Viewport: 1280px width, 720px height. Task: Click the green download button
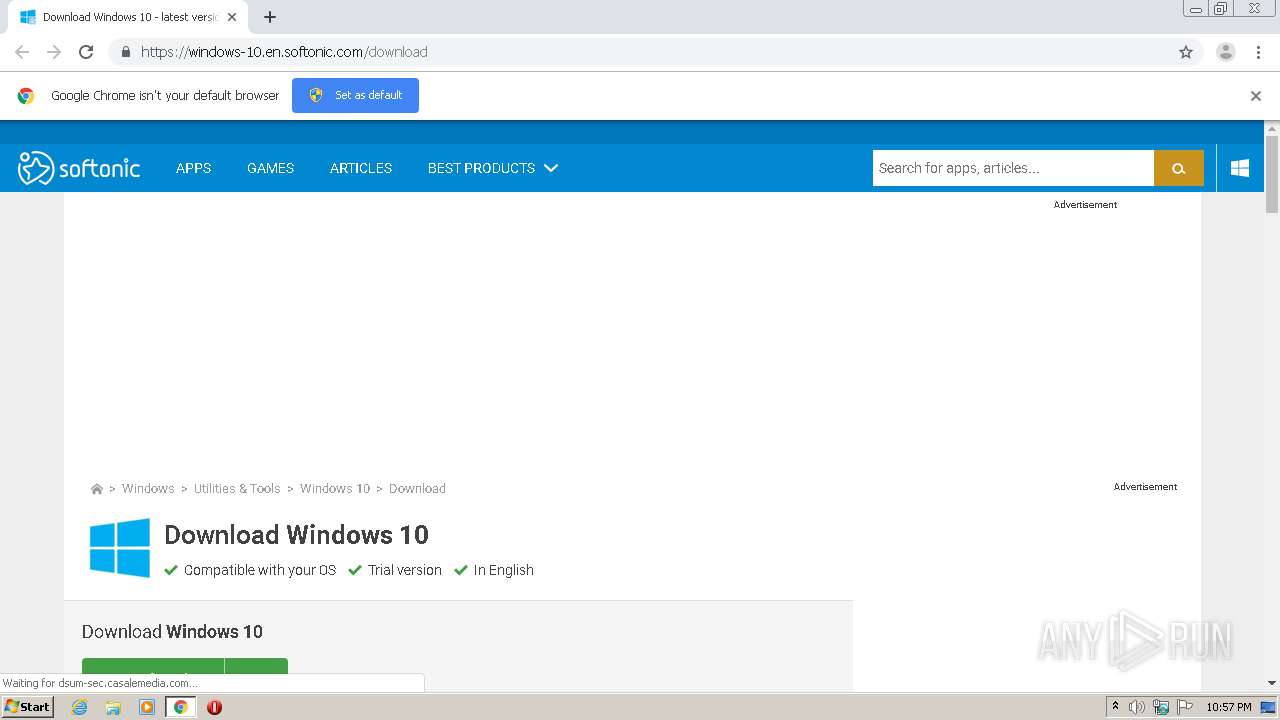tap(185, 666)
